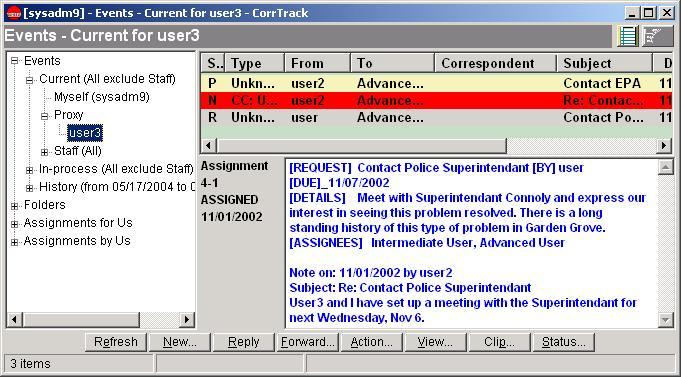Click 'Note on: 11/01/2002 by user2' line

[x=370, y=273]
